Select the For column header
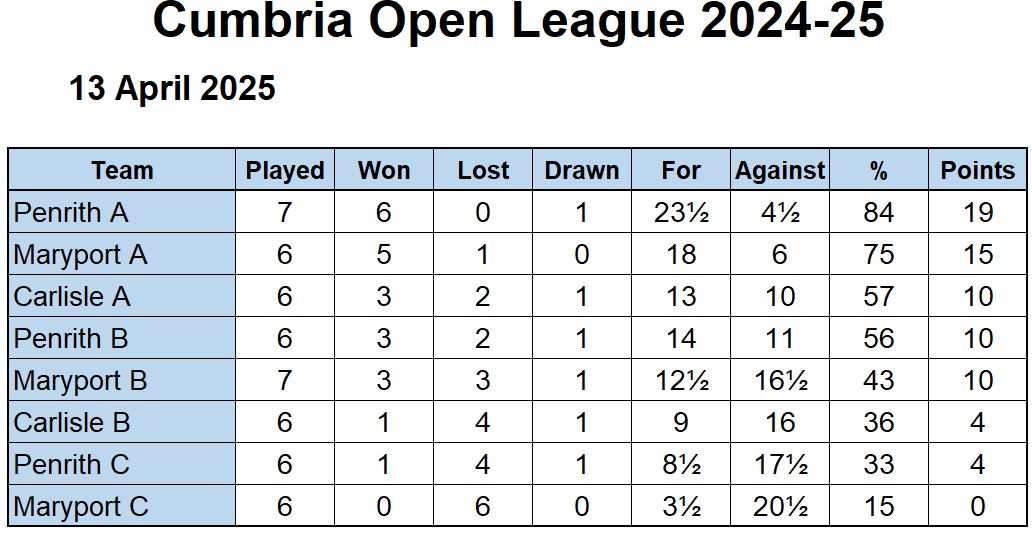The width and height of the screenshot is (1032, 533). [x=681, y=170]
